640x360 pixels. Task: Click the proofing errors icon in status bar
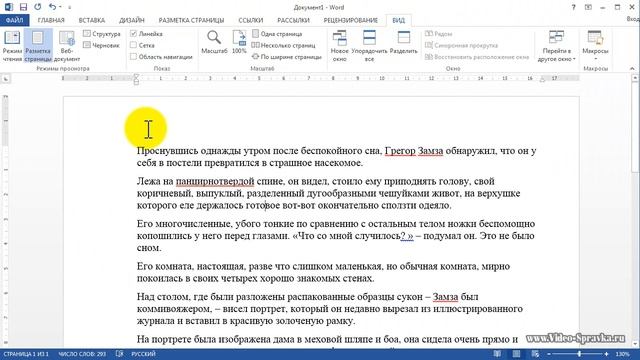point(119,354)
